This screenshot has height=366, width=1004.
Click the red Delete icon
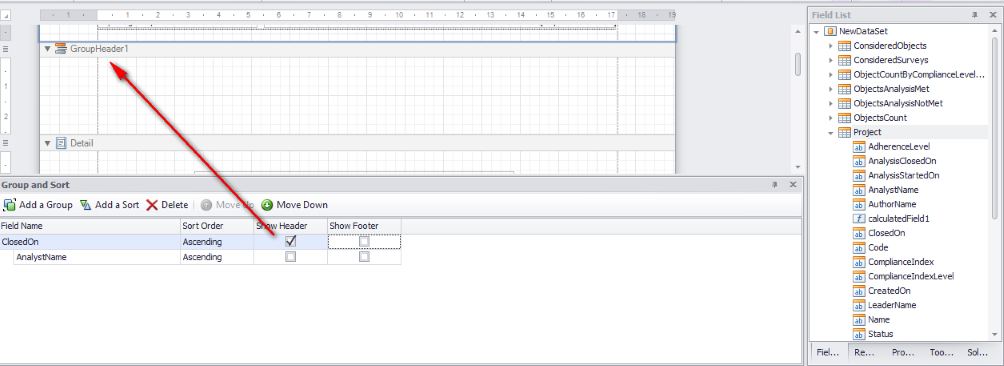pyautogui.click(x=152, y=205)
